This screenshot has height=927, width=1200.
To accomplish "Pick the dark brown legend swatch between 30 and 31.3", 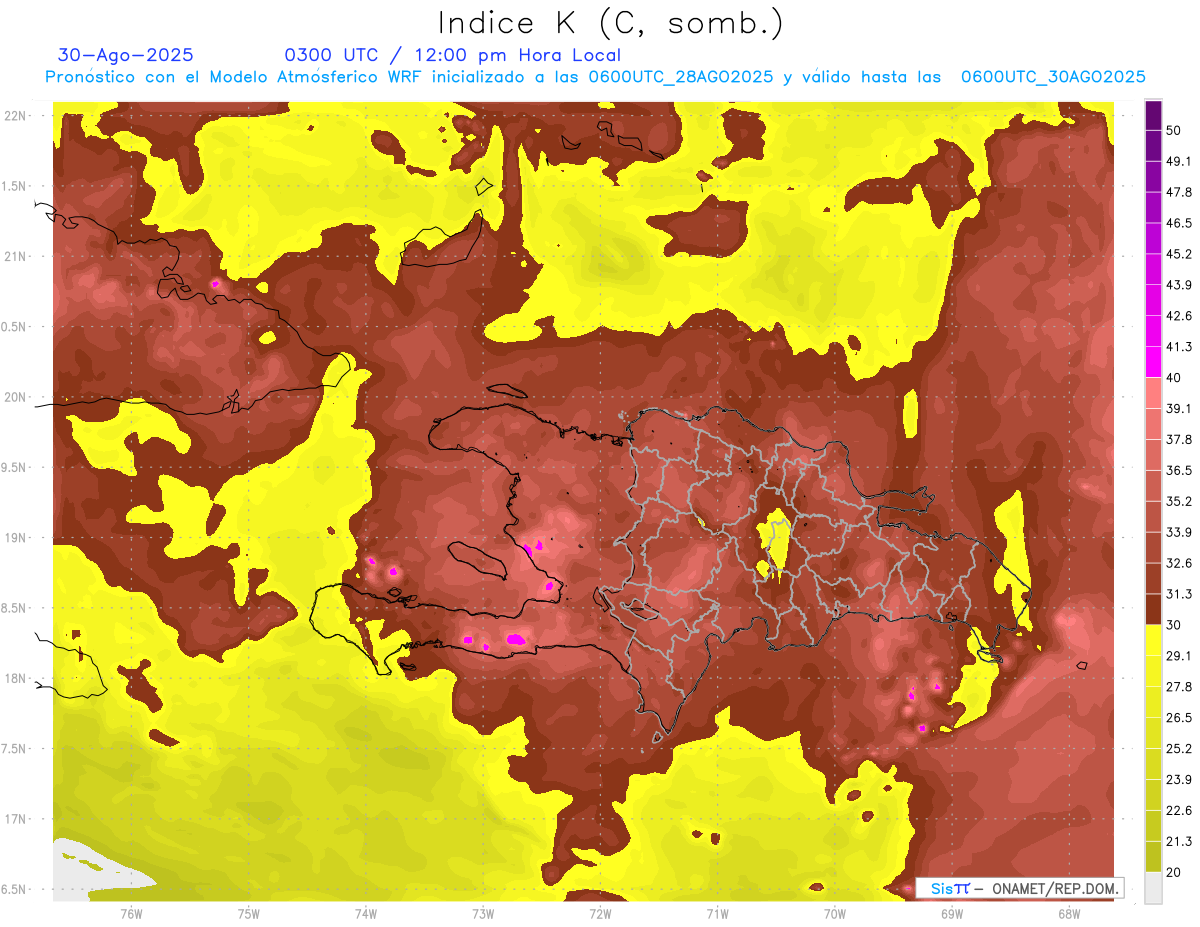I will (x=1153, y=609).
